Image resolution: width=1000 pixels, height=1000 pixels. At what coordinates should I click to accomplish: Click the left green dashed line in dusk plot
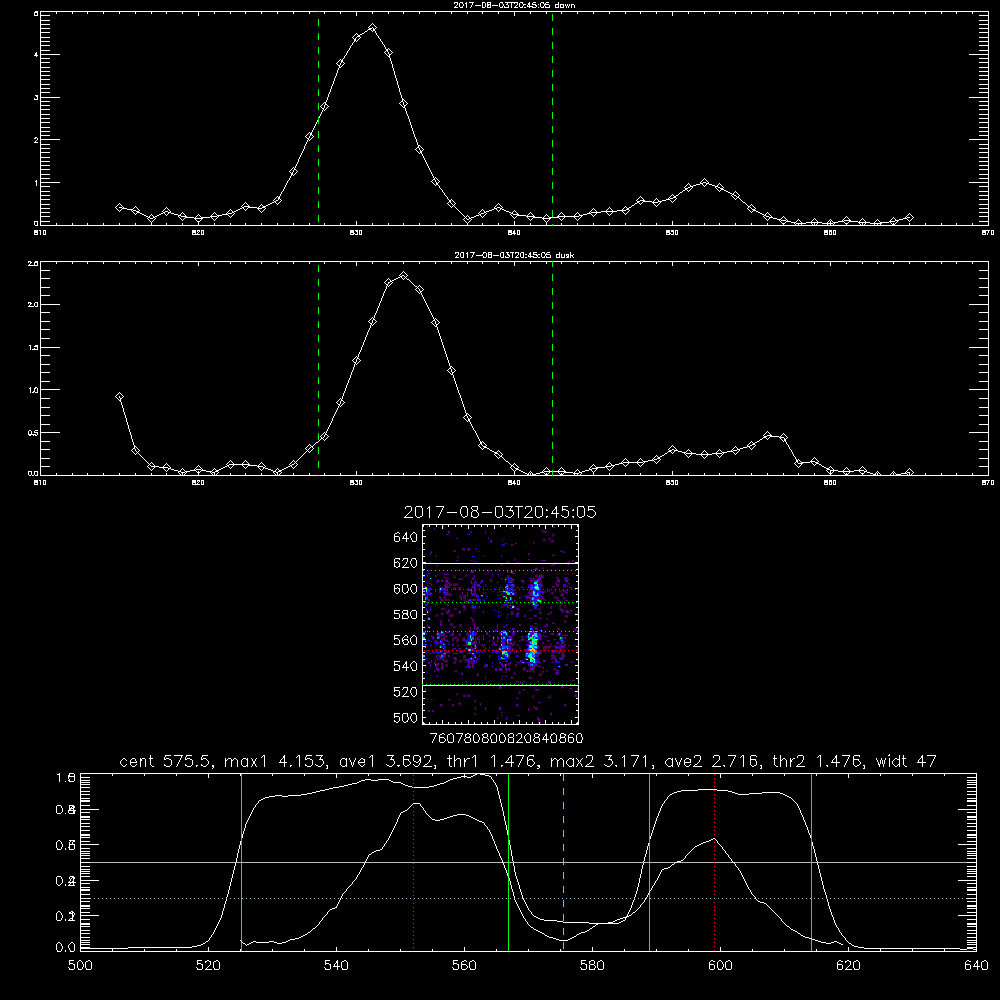pyautogui.click(x=318, y=368)
